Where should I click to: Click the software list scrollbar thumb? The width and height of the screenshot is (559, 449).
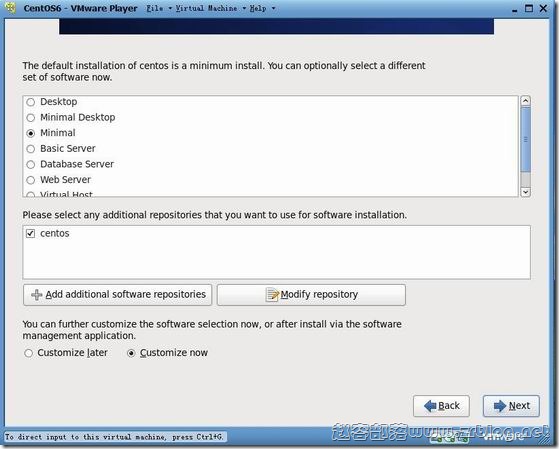coord(525,139)
